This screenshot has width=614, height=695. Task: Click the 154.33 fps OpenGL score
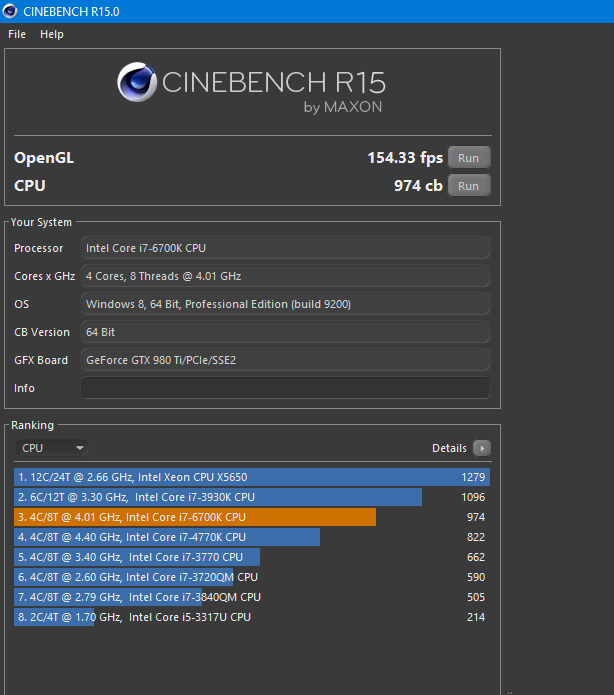(x=405, y=158)
